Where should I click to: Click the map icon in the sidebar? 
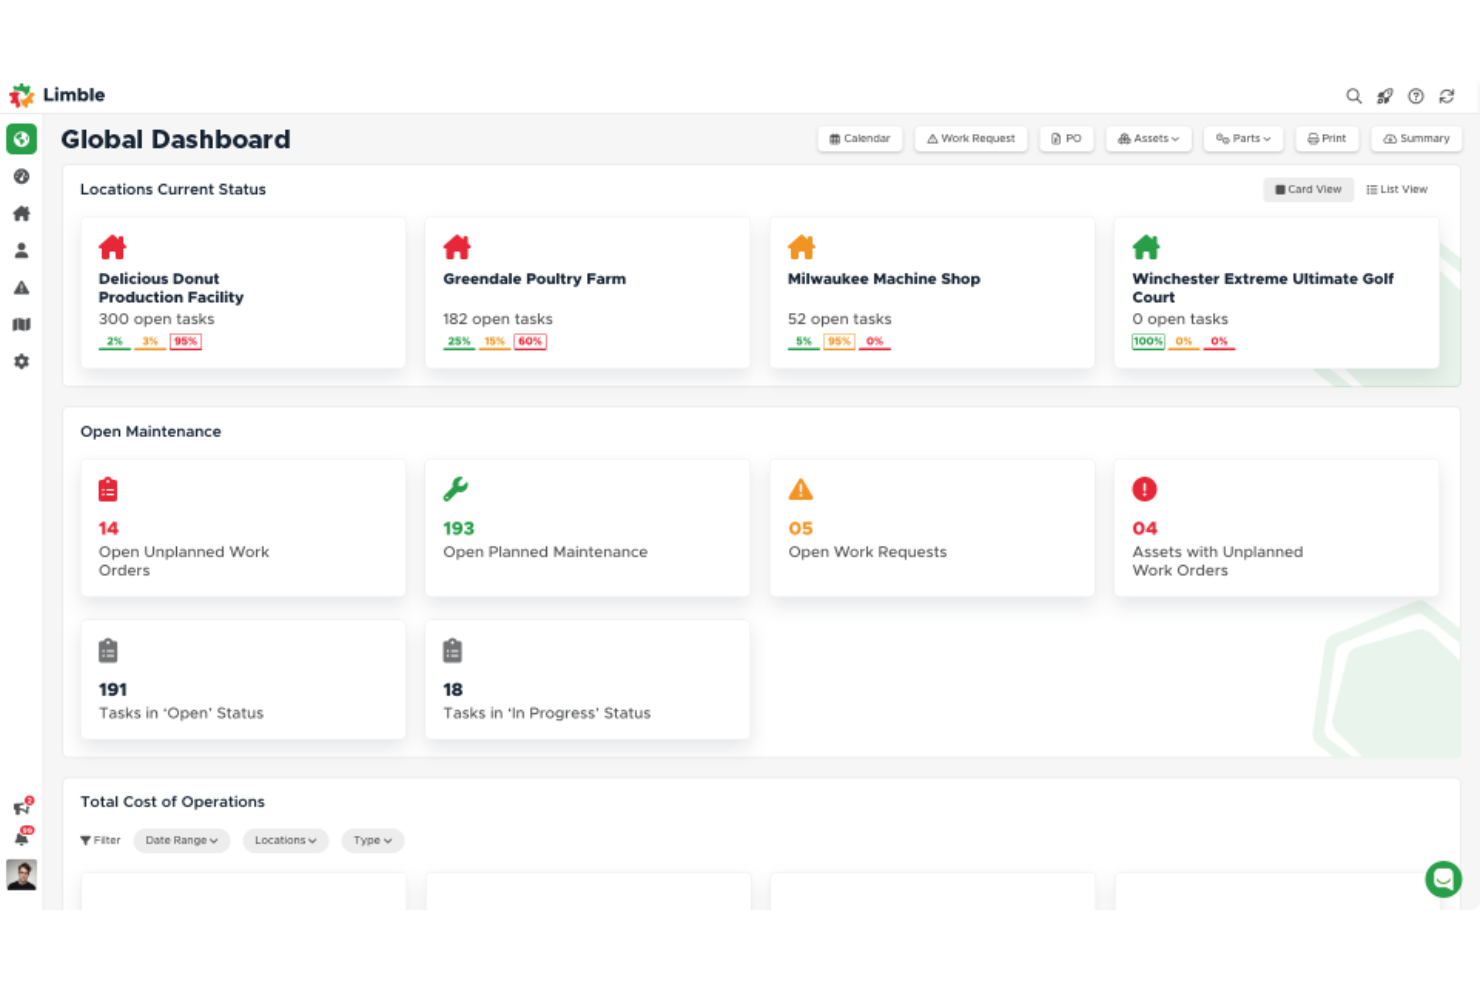pos(21,324)
